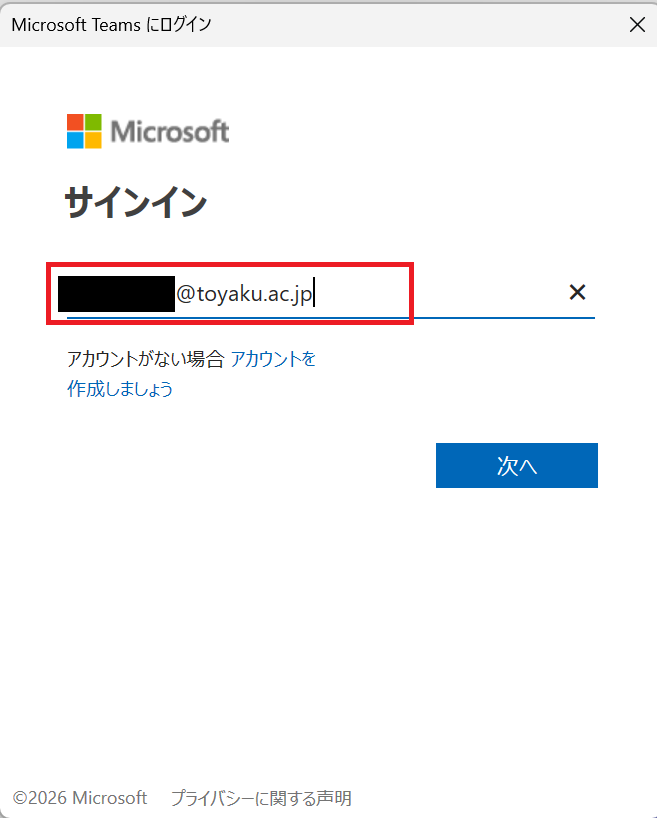The width and height of the screenshot is (657, 818).
Task: Click the blacked-out username portion of the email
Action: [116, 294]
